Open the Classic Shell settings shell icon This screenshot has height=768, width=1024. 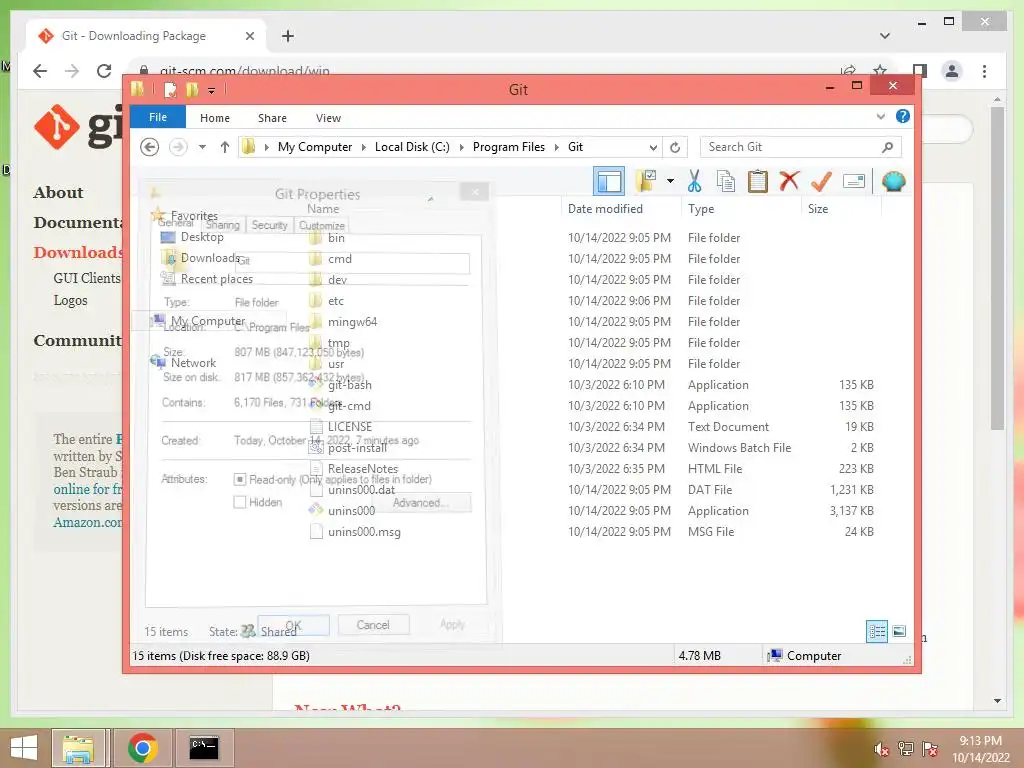(x=893, y=181)
